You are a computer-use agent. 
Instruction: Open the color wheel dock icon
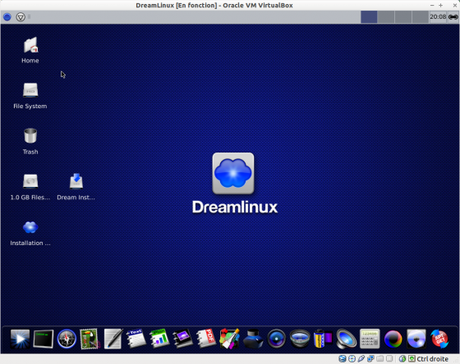[393, 339]
